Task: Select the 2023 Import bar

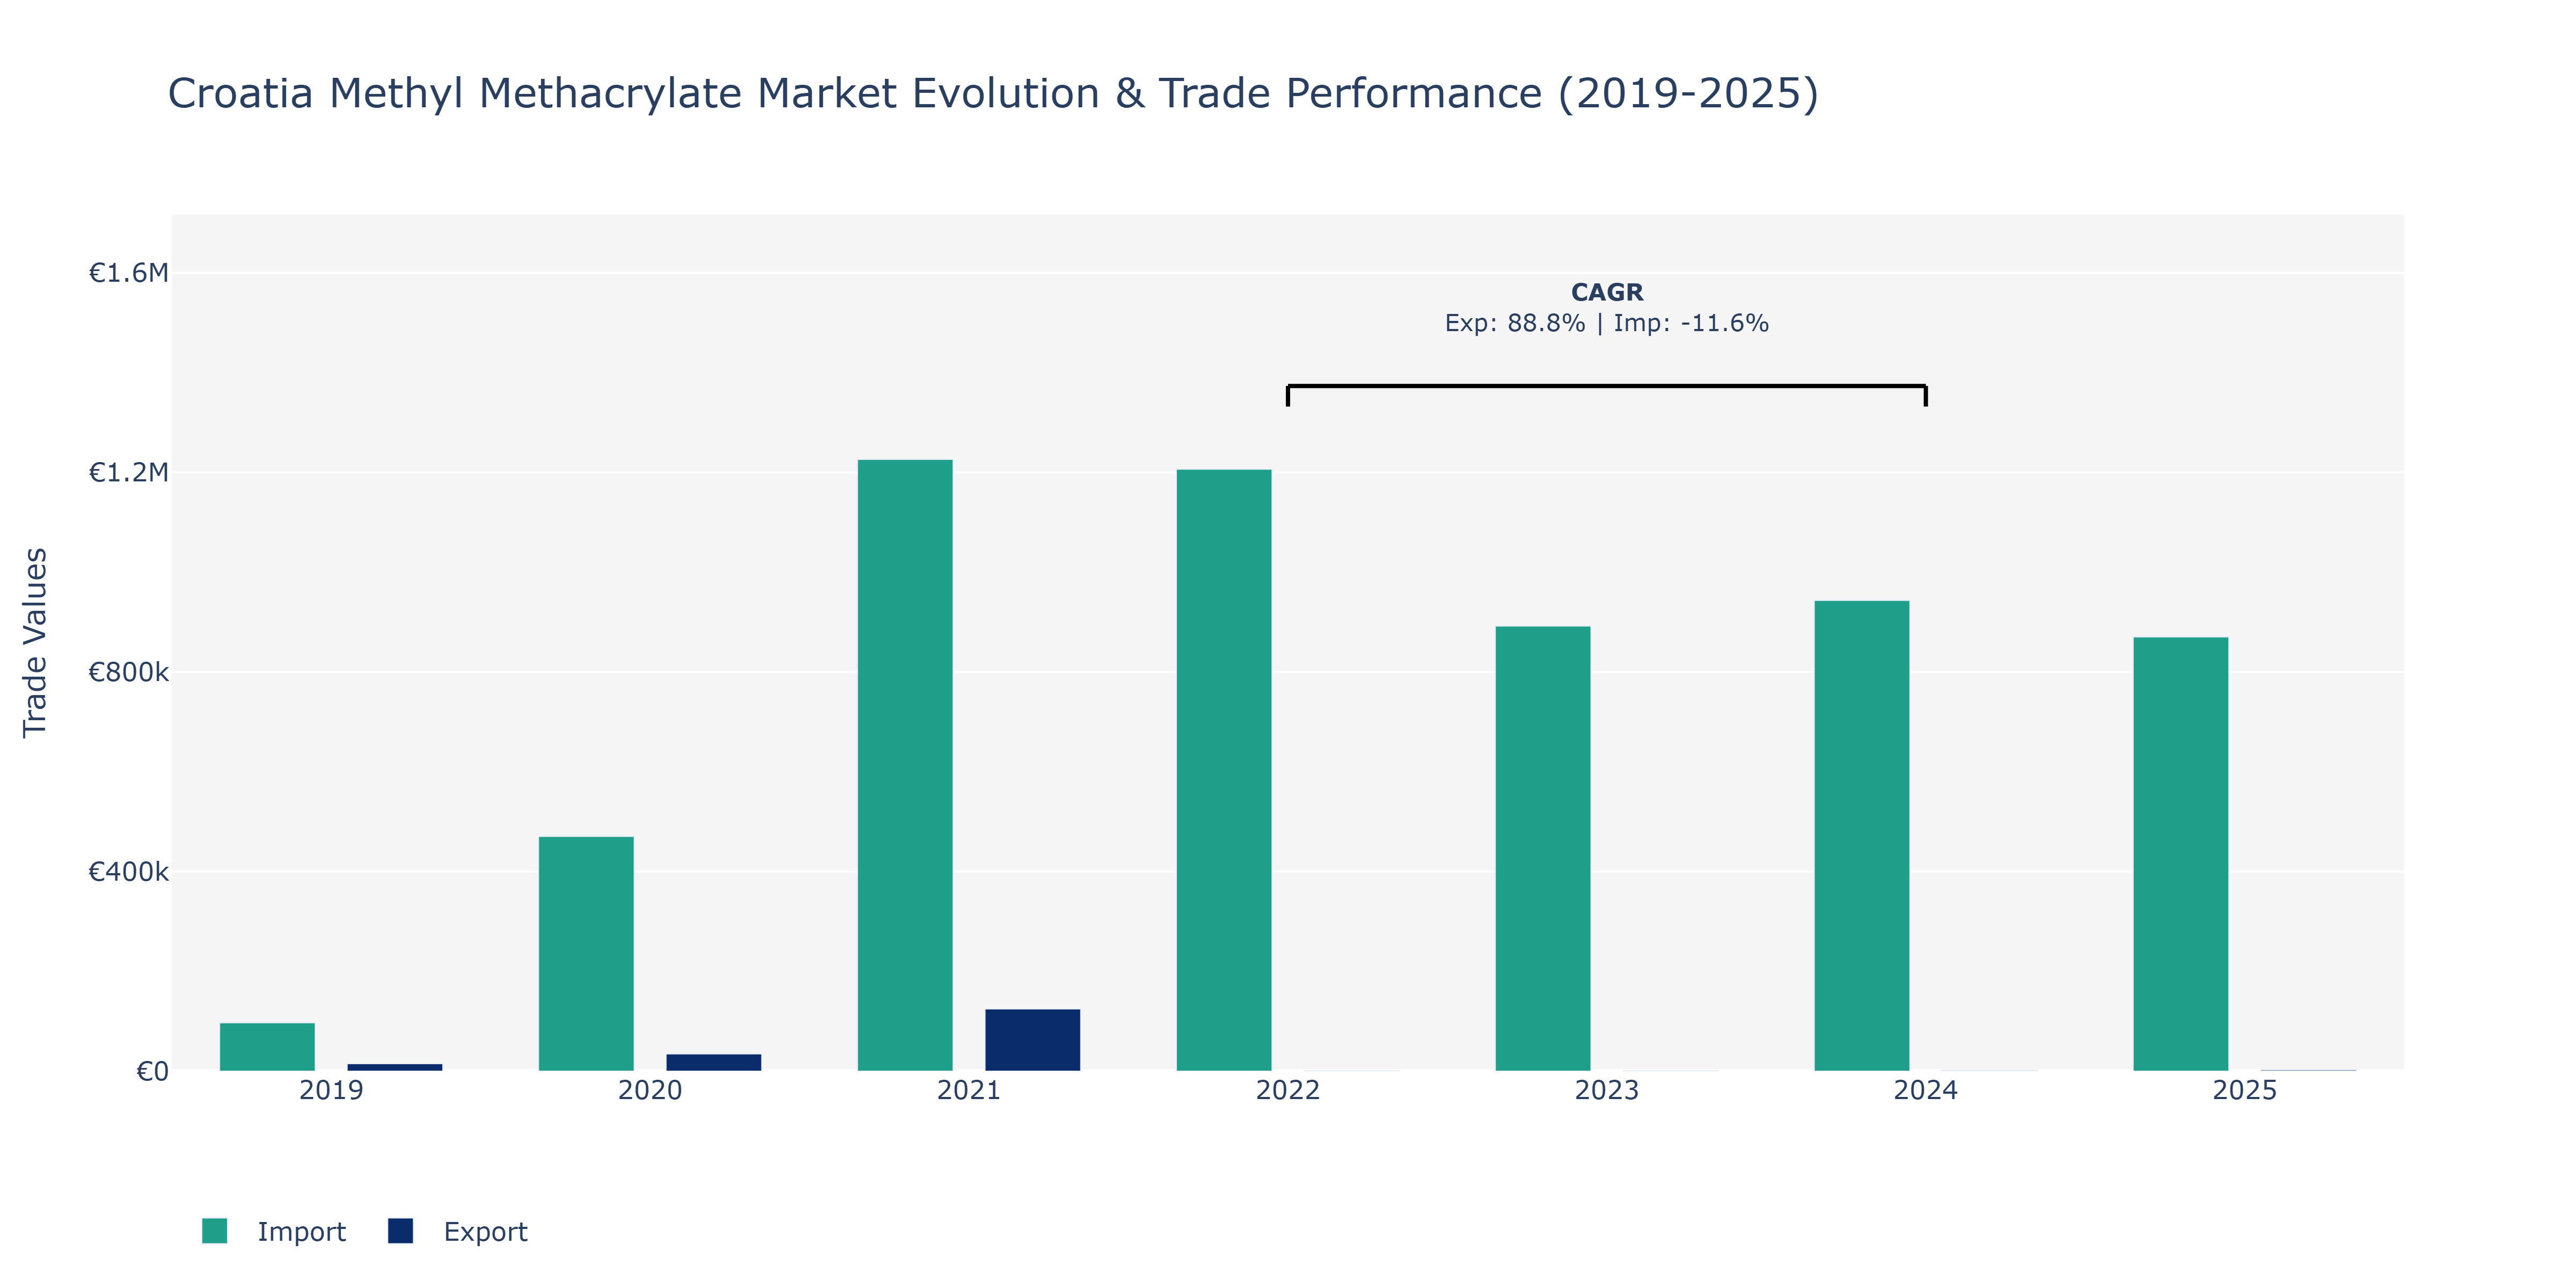Action: [1543, 849]
